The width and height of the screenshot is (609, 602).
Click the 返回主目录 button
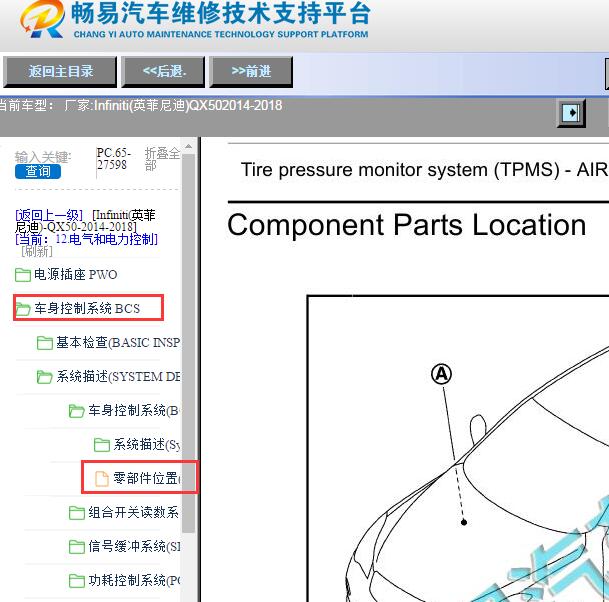[x=60, y=71]
